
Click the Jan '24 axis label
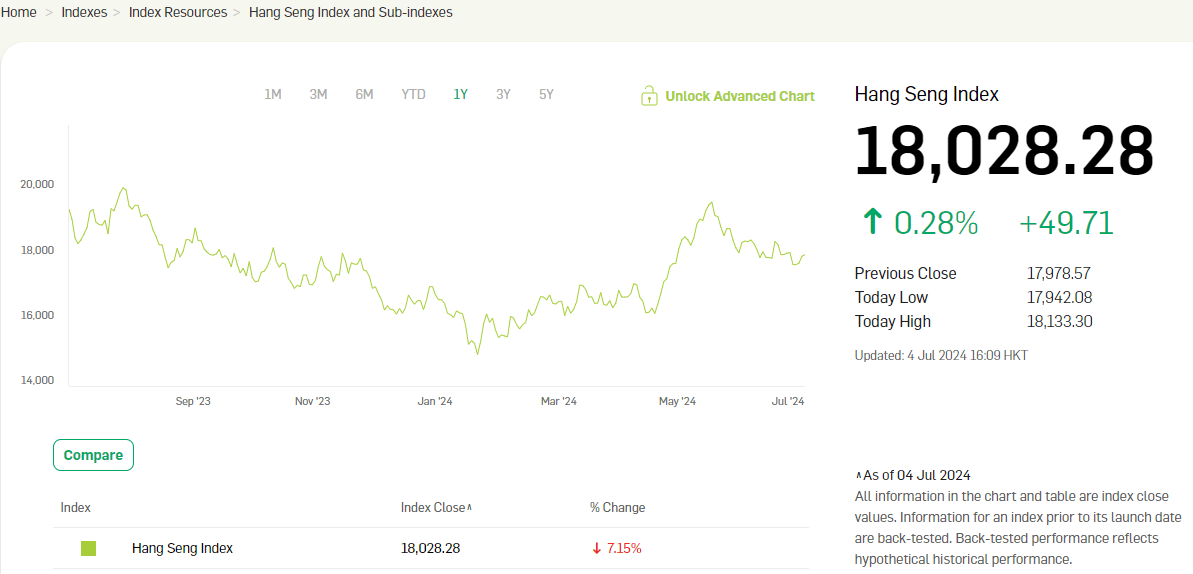point(435,401)
